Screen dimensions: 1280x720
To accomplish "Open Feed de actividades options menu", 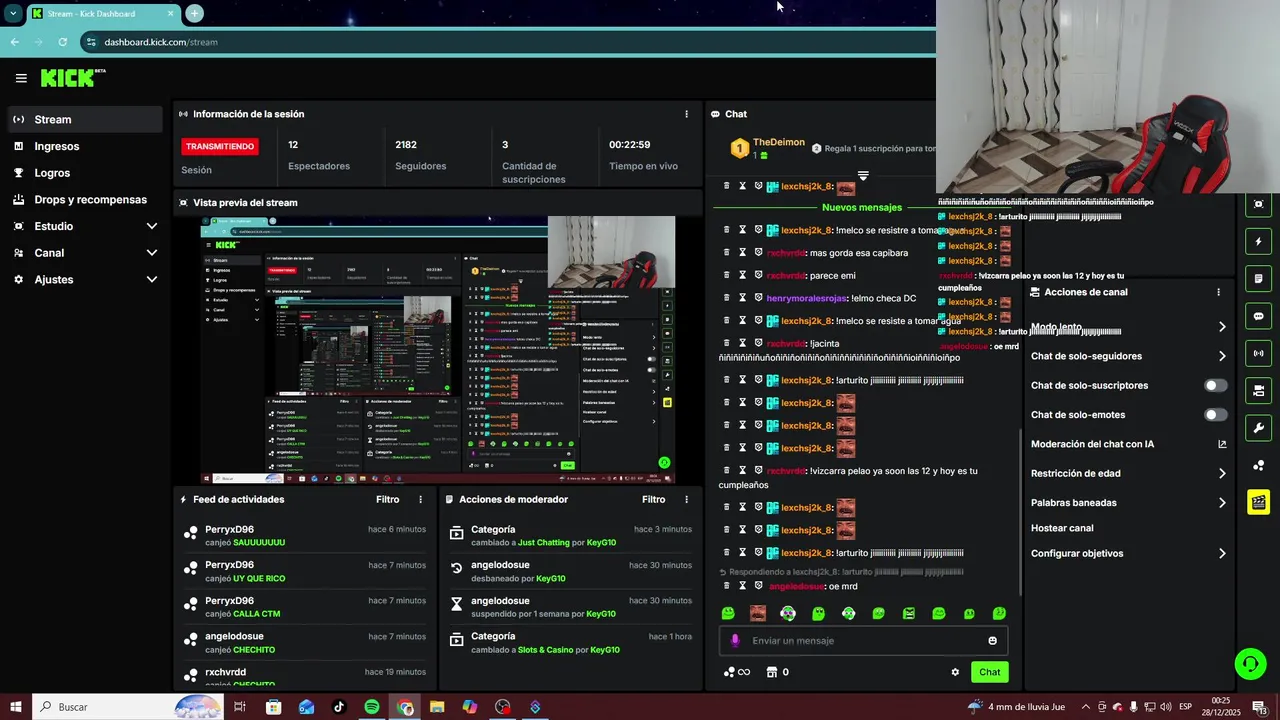I will click(x=420, y=499).
